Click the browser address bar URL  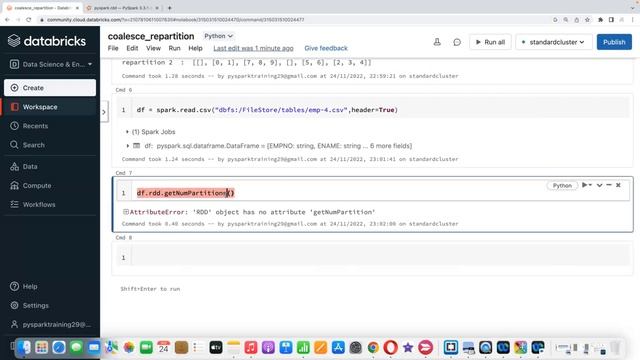pos(176,20)
